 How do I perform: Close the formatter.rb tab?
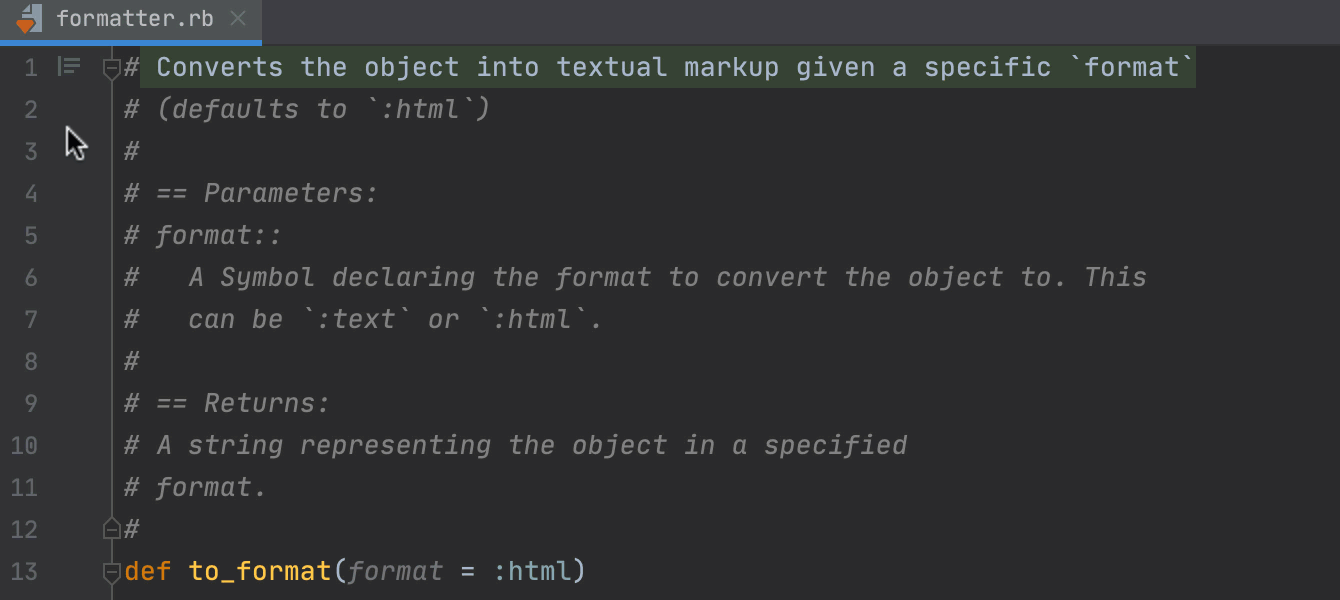pyautogui.click(x=237, y=19)
